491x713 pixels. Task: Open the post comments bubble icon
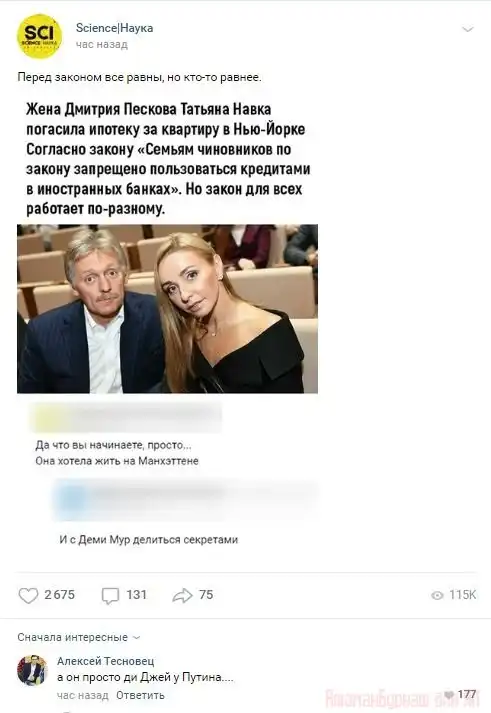110,595
